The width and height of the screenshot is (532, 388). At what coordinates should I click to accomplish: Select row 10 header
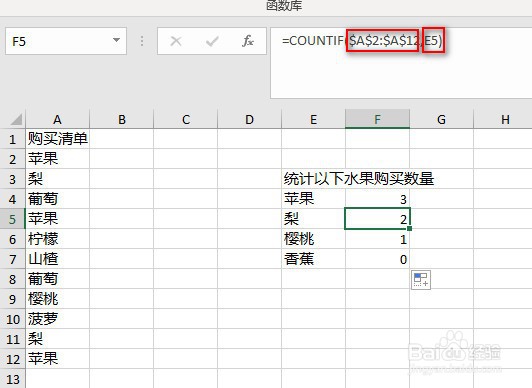13,319
